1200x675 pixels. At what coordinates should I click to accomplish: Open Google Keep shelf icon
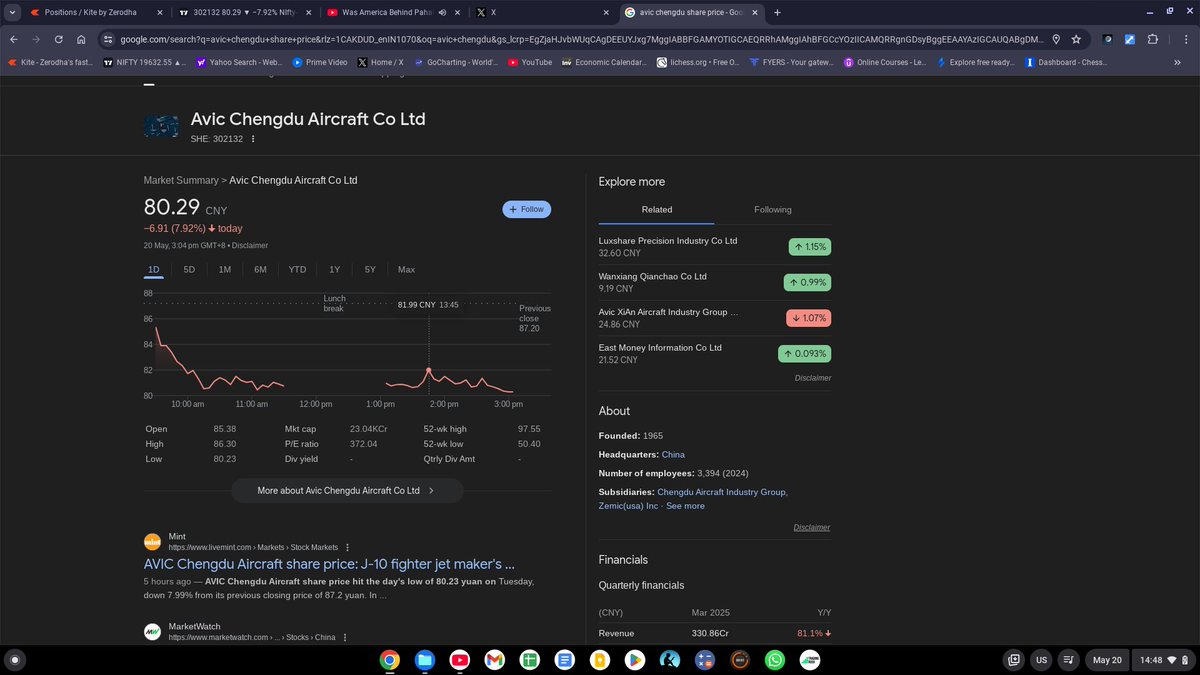(x=599, y=660)
